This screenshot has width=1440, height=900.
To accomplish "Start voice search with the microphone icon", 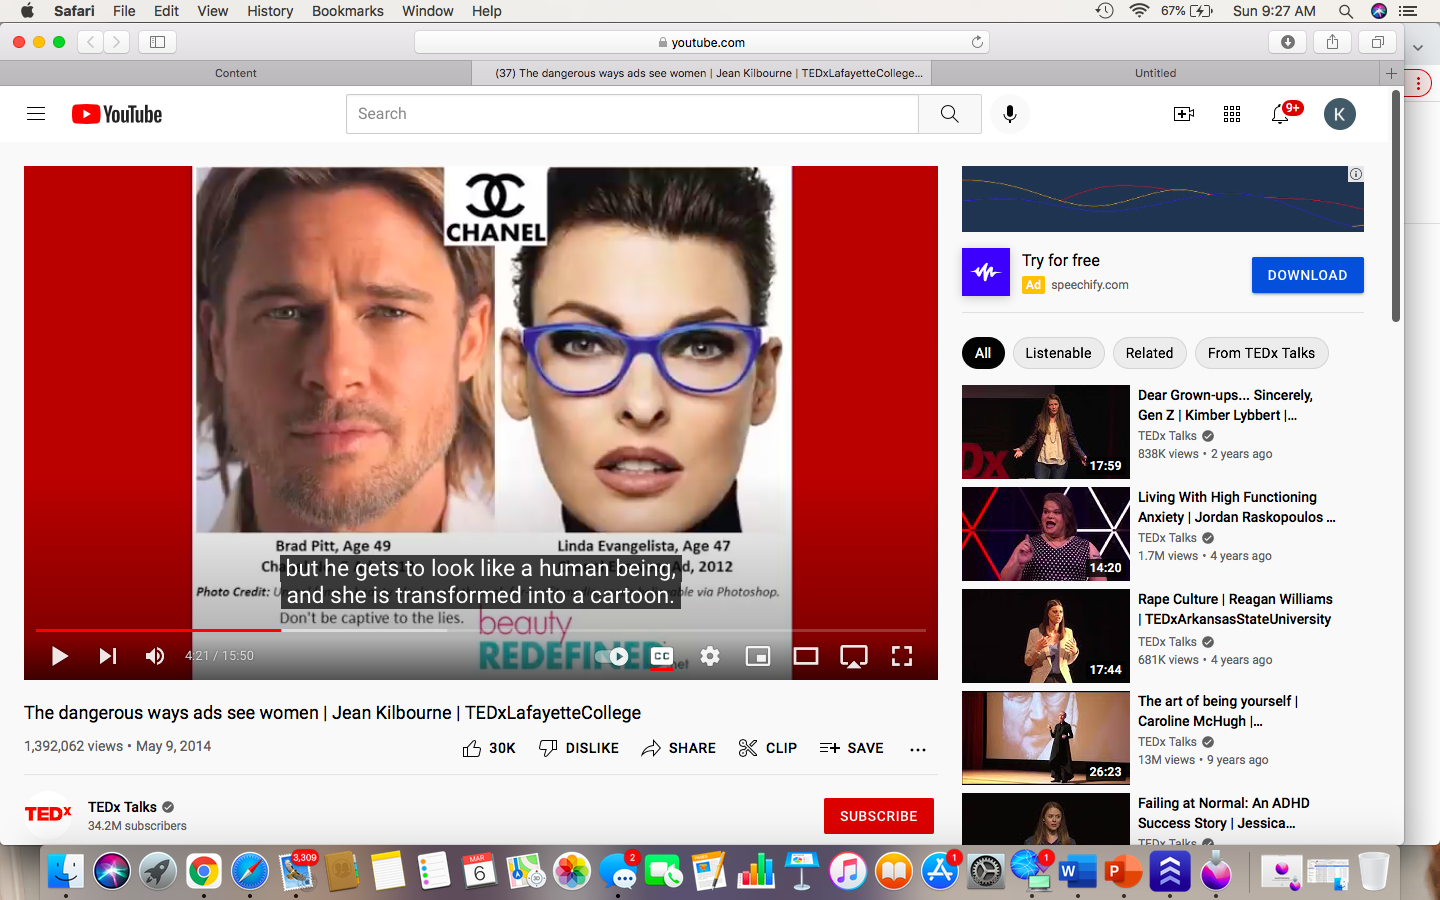I will point(1010,114).
